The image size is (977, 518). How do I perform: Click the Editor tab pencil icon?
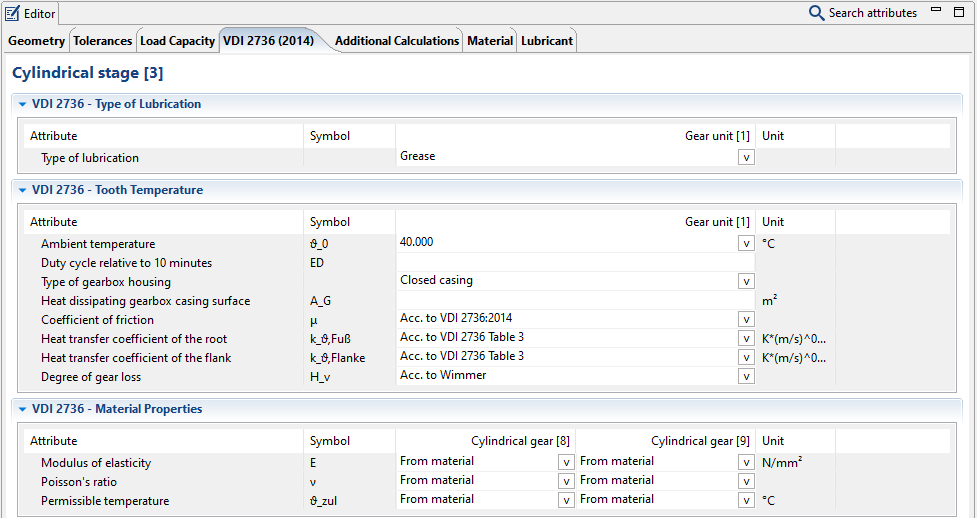point(13,13)
